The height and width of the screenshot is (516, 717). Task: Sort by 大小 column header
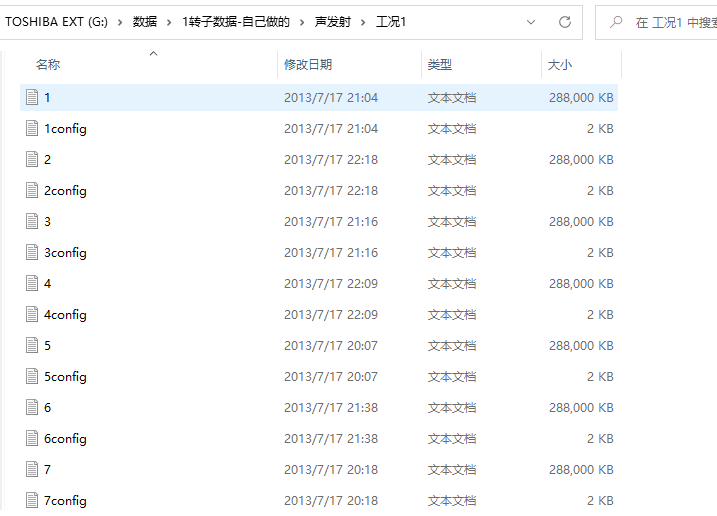tap(560, 65)
